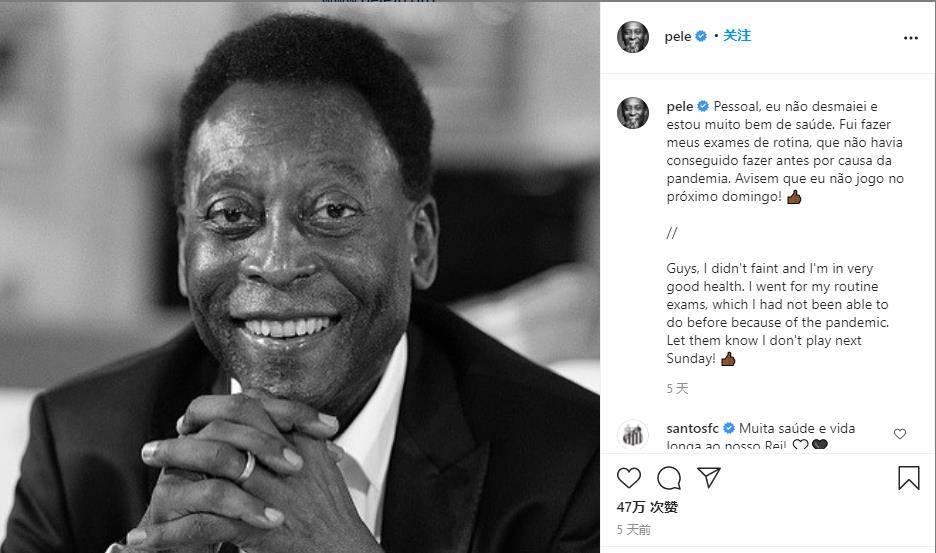Viewport: 936px width, 553px height.
Task: Click pele username in caption
Action: click(680, 106)
